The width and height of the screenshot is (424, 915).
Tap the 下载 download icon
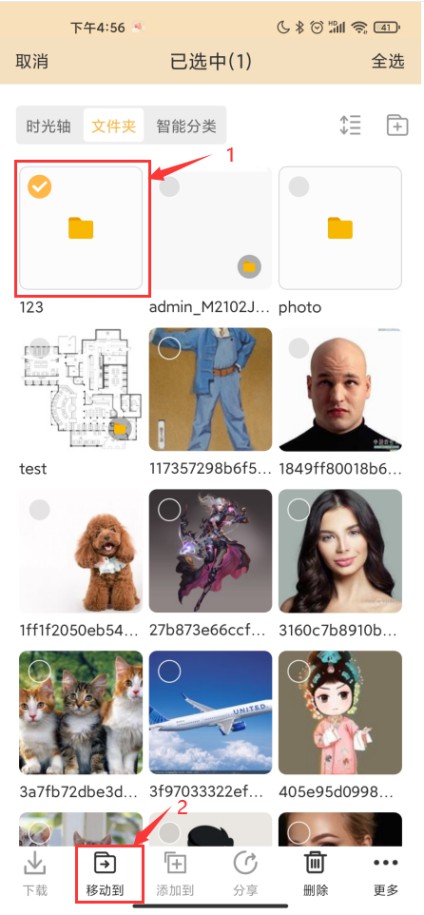pyautogui.click(x=35, y=864)
